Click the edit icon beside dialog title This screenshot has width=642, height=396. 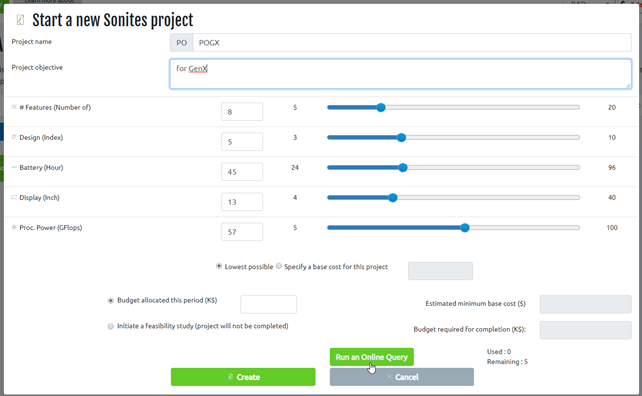(20, 20)
